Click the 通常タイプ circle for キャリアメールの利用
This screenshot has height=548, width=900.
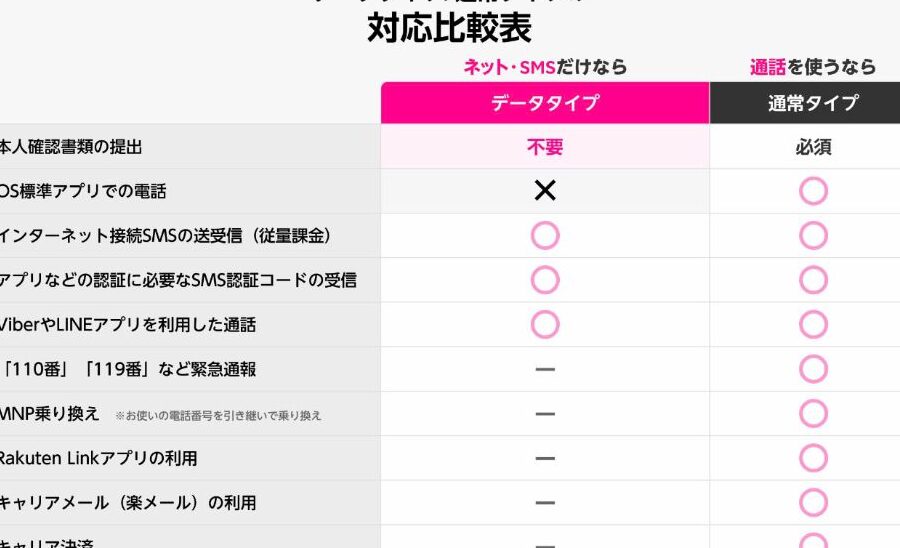[813, 502]
